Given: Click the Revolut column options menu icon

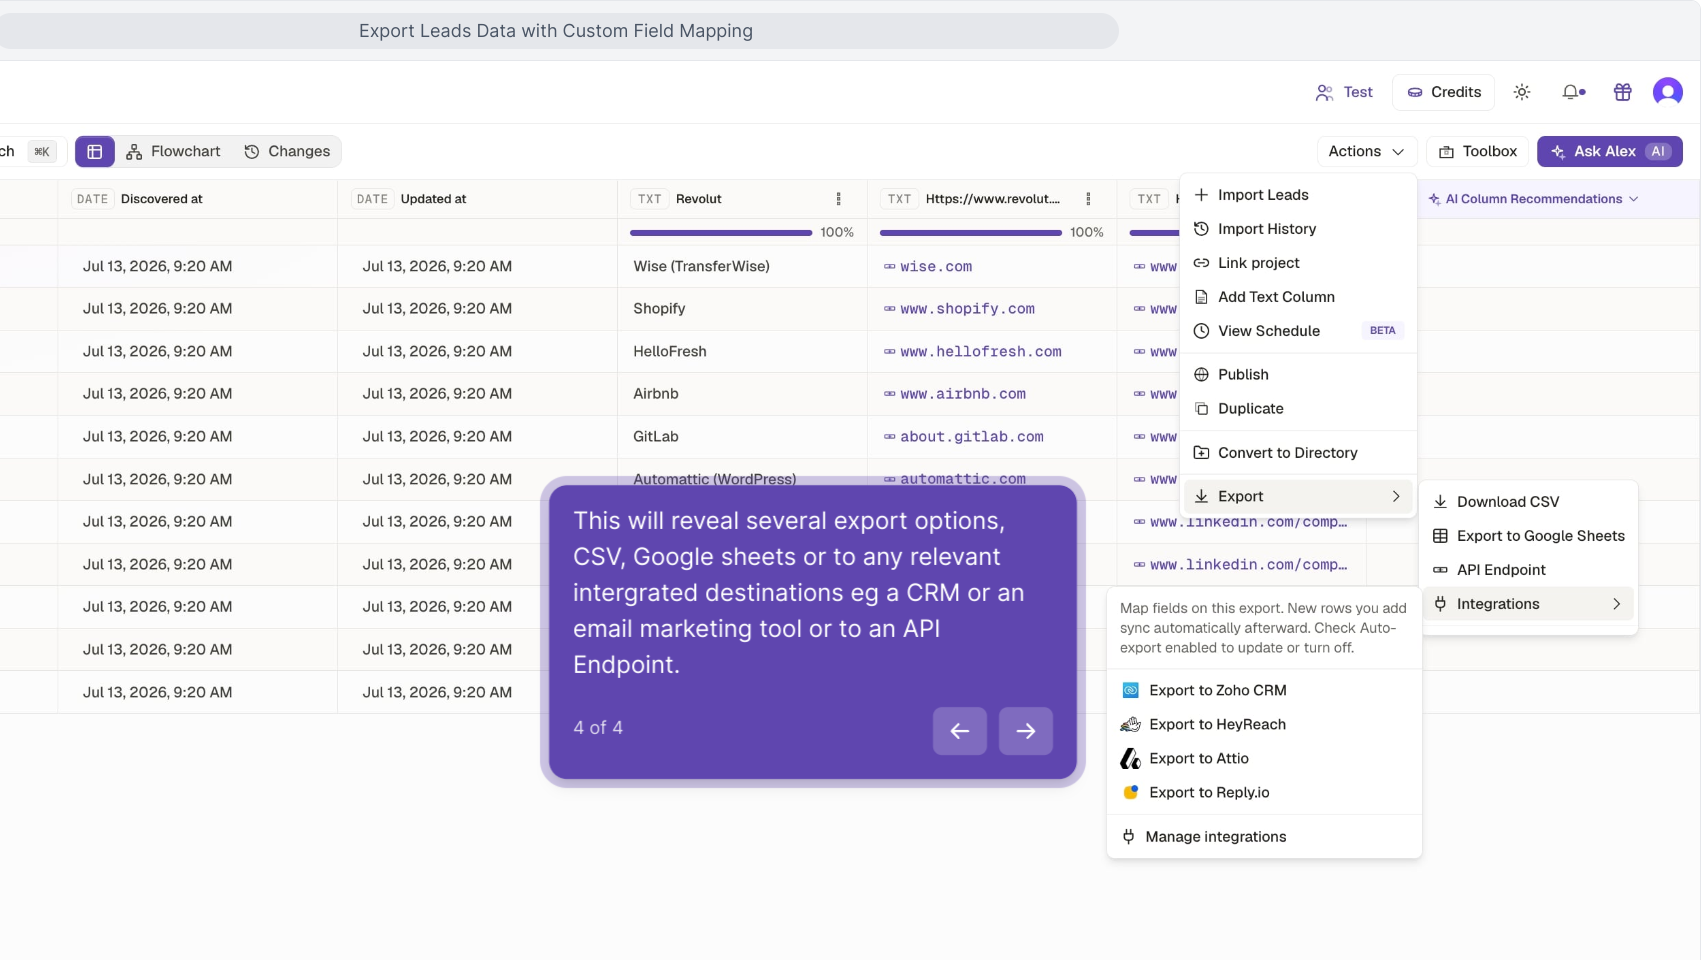Looking at the screenshot, I should point(838,199).
